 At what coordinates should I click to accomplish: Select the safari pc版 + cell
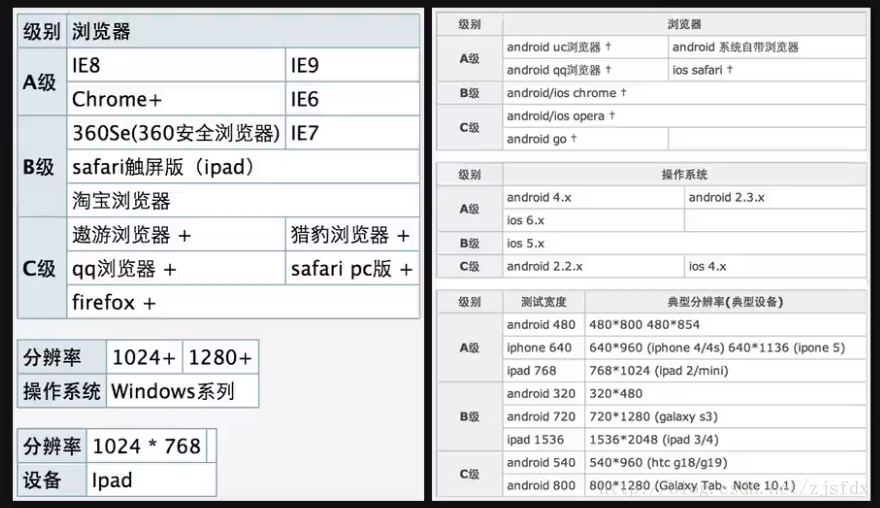click(x=352, y=268)
